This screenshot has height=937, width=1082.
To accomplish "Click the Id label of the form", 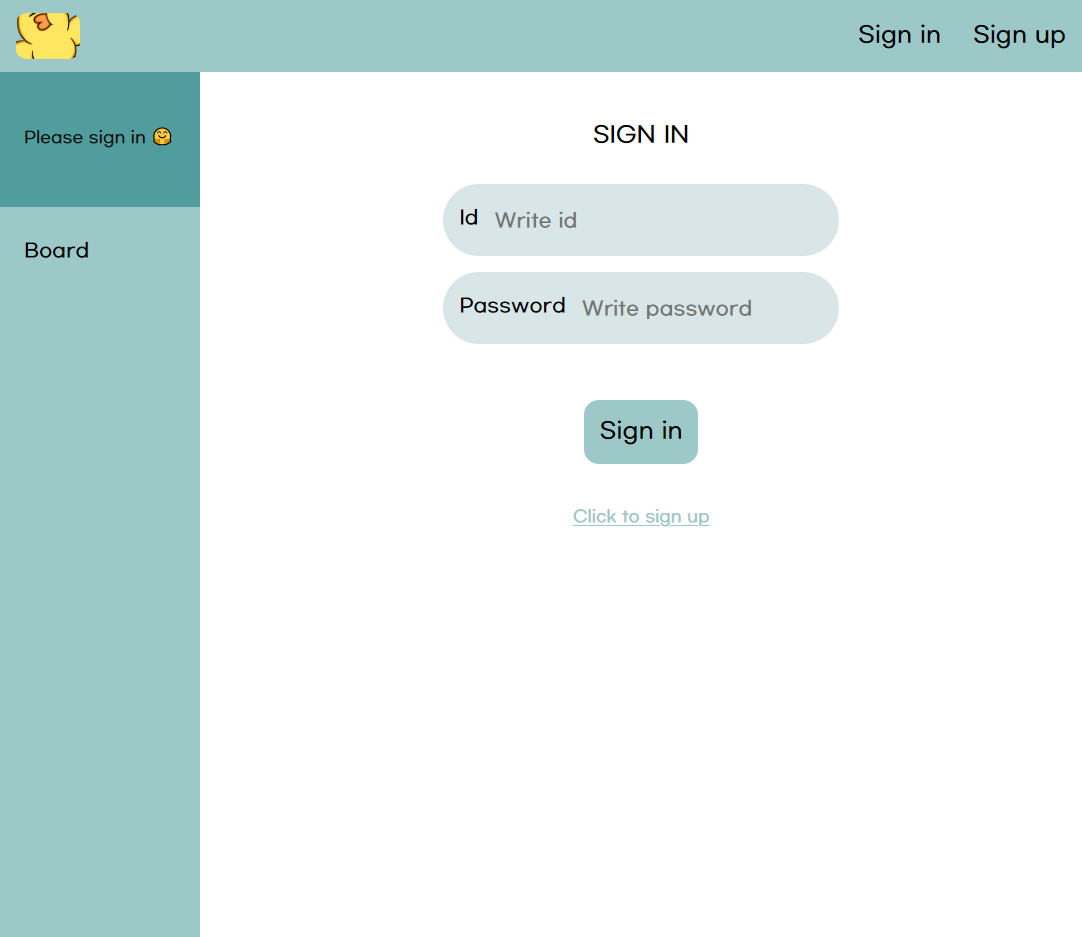I will click(x=467, y=218).
